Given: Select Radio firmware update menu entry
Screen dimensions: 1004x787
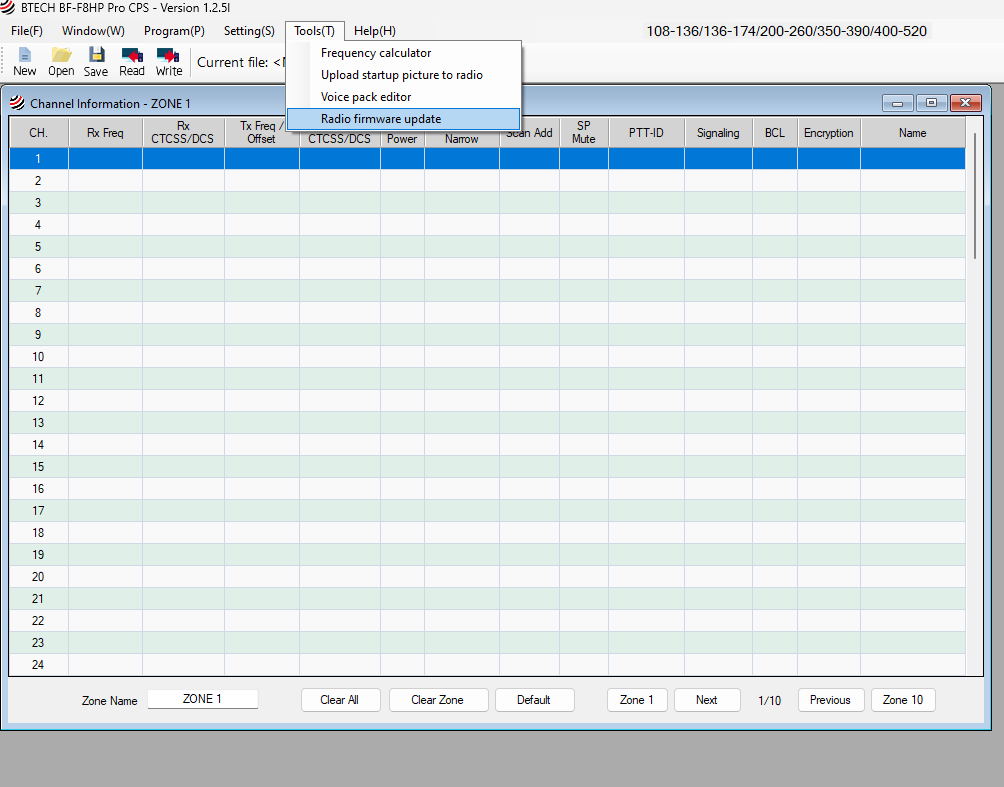Looking at the screenshot, I should pos(380,119).
